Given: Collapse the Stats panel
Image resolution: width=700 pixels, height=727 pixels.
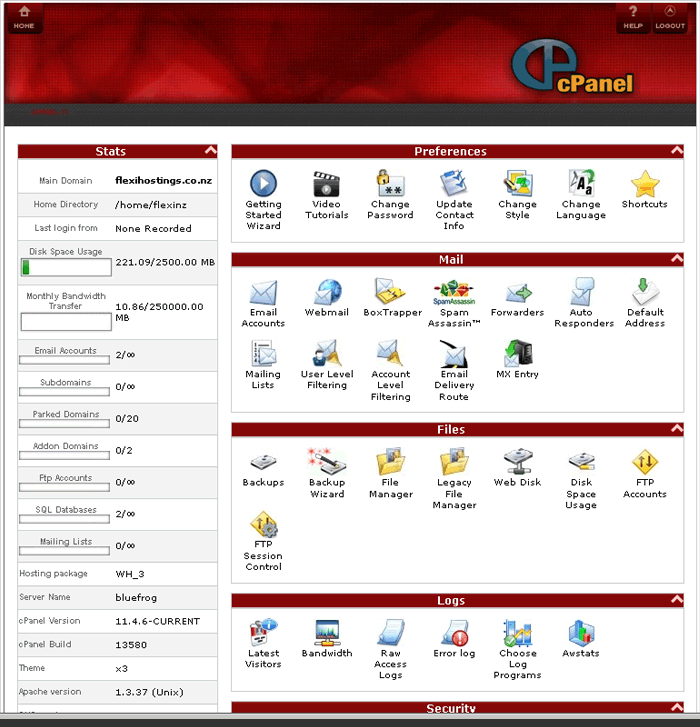Looking at the screenshot, I should coord(210,151).
